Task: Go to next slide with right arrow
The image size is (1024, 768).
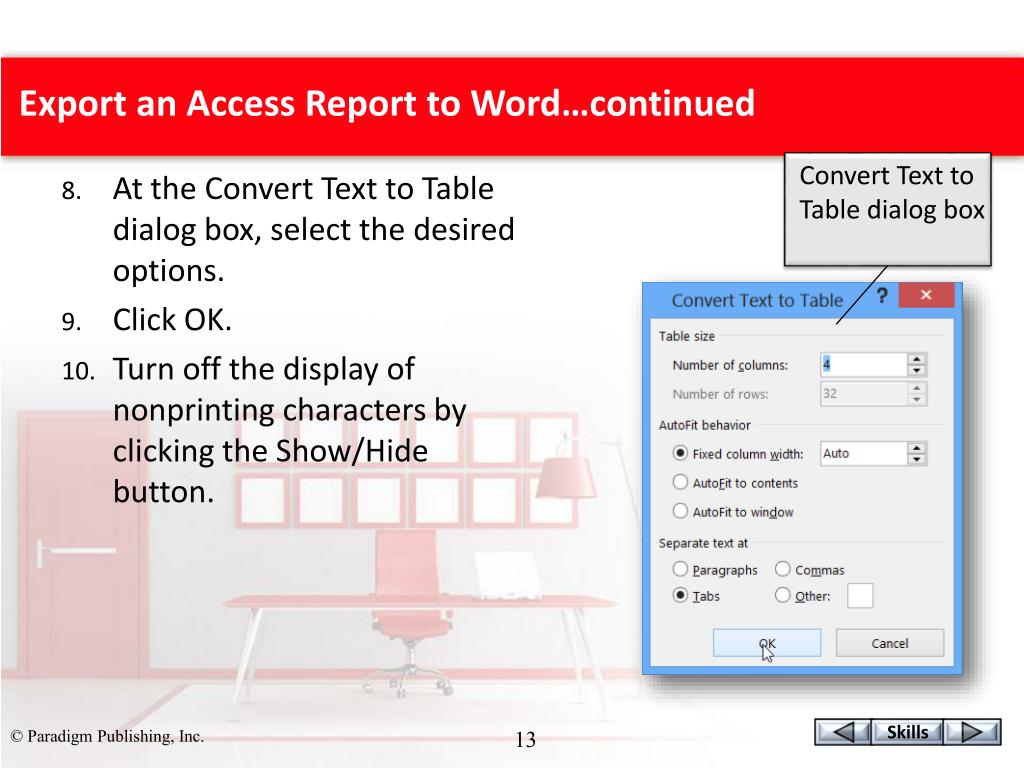Action: pyautogui.click(x=973, y=731)
